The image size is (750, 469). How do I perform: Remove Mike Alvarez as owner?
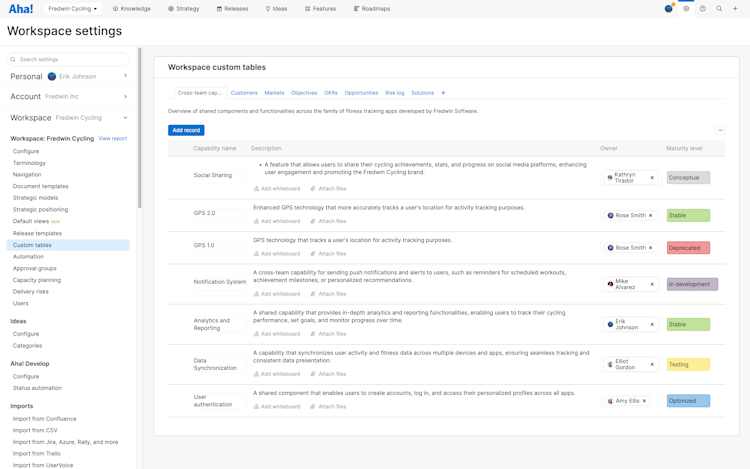click(x=652, y=284)
